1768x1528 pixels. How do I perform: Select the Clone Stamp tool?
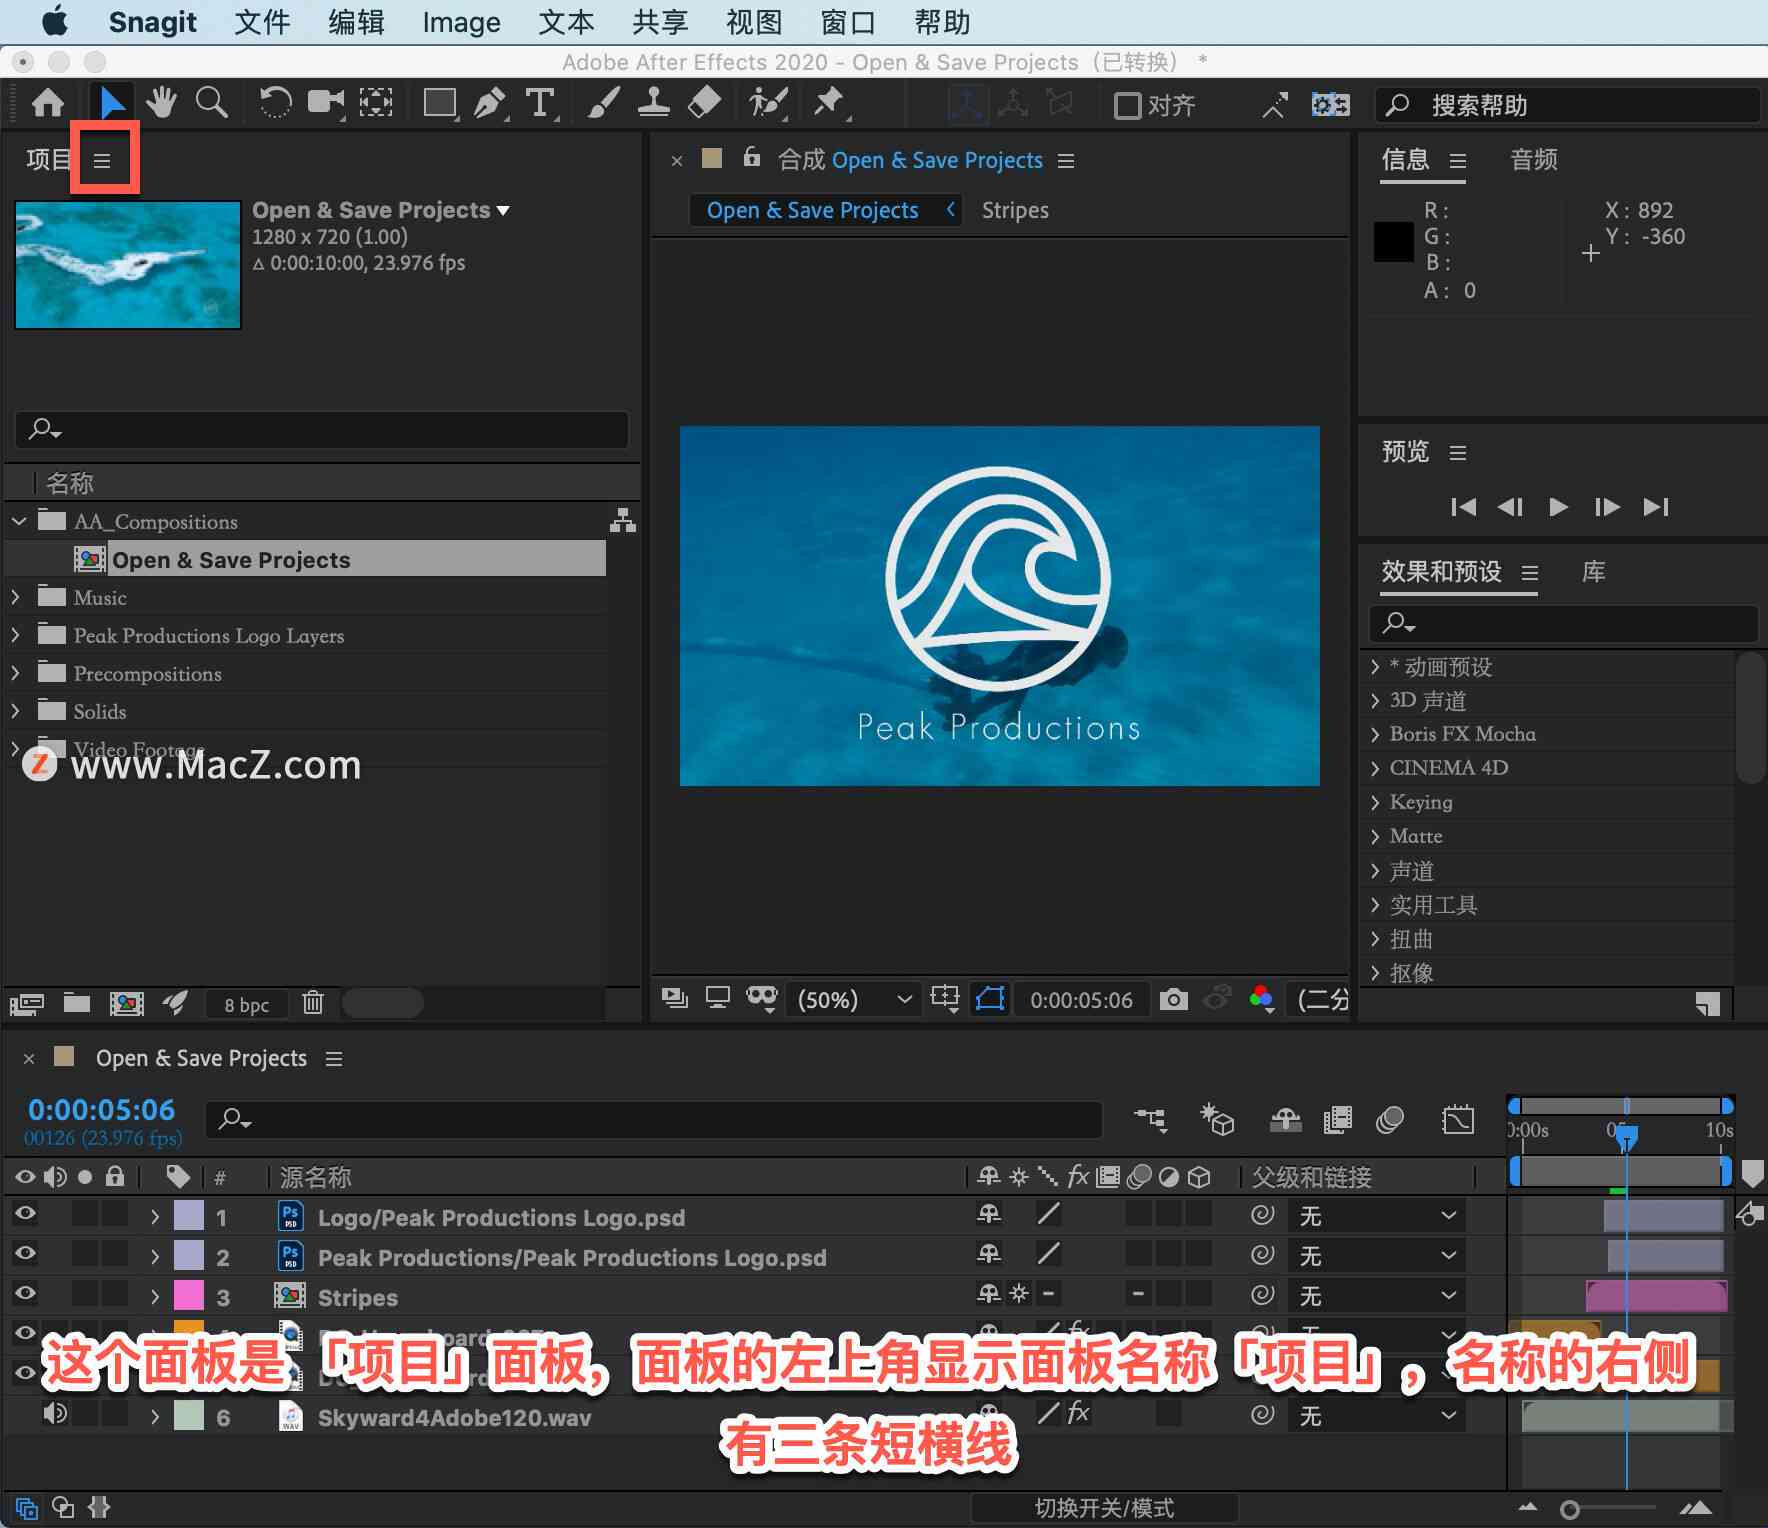click(x=654, y=103)
